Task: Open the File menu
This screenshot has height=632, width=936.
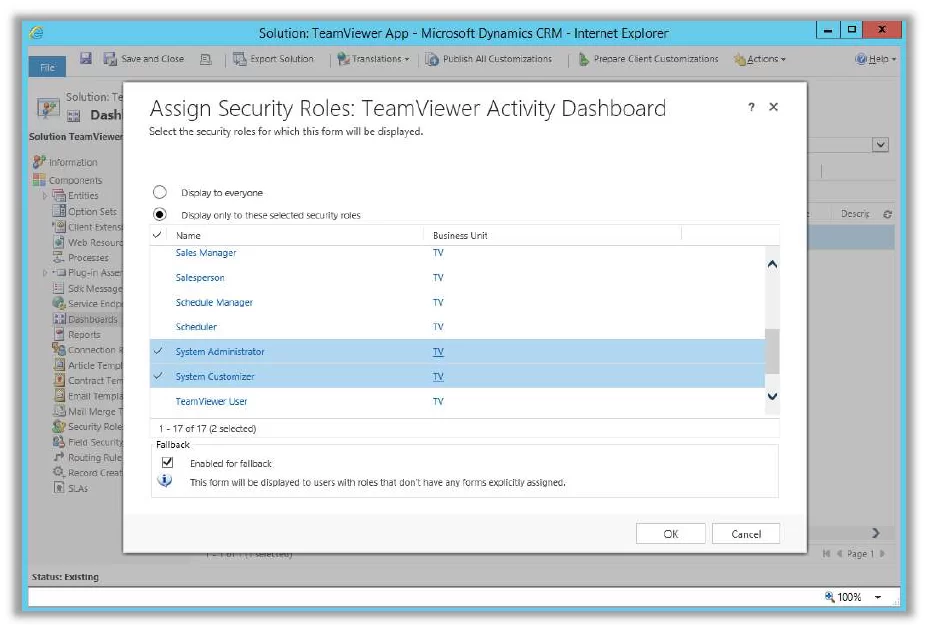Action: [x=46, y=67]
